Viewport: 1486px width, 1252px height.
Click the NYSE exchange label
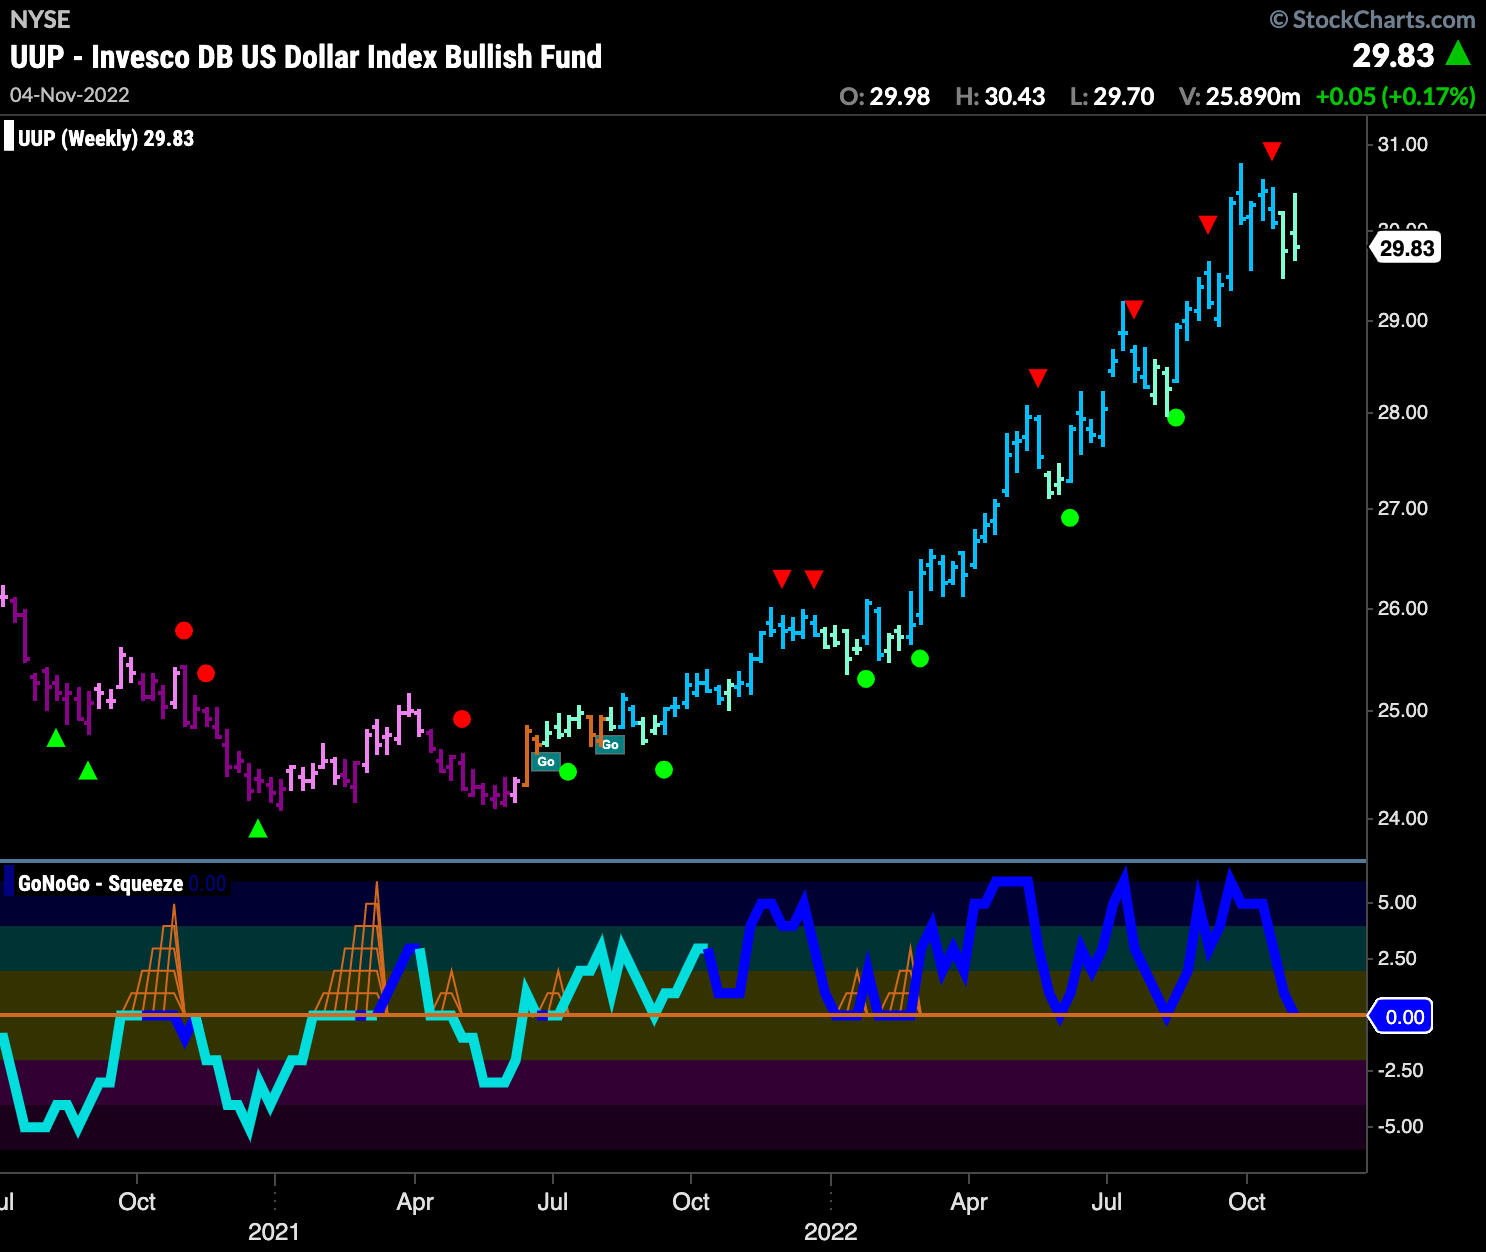pos(40,19)
